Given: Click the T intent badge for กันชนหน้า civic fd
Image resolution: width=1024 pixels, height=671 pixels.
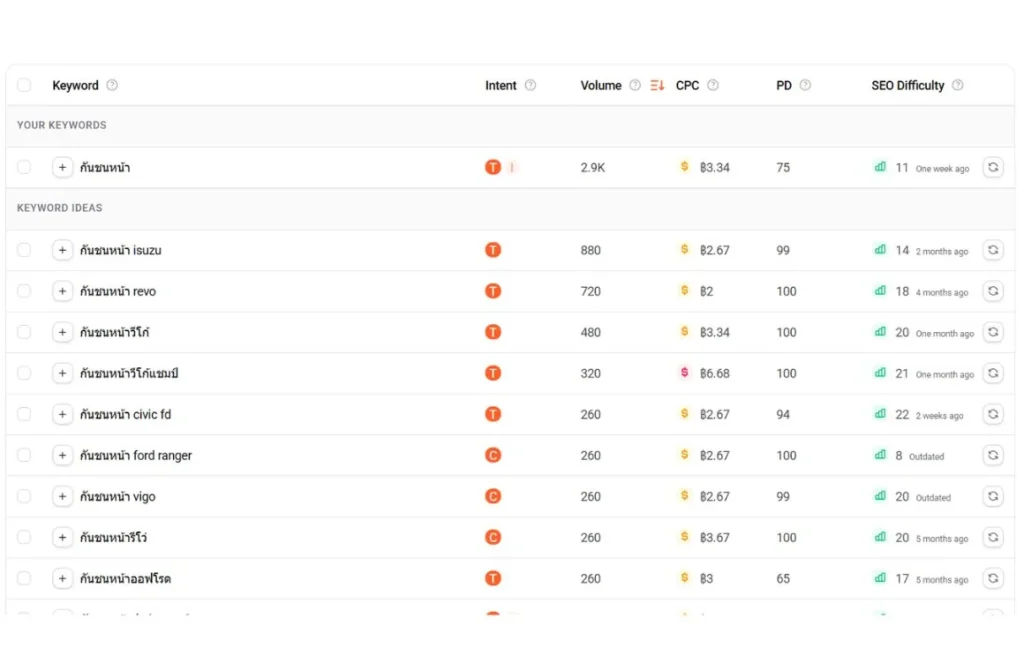Looking at the screenshot, I should click(493, 414).
